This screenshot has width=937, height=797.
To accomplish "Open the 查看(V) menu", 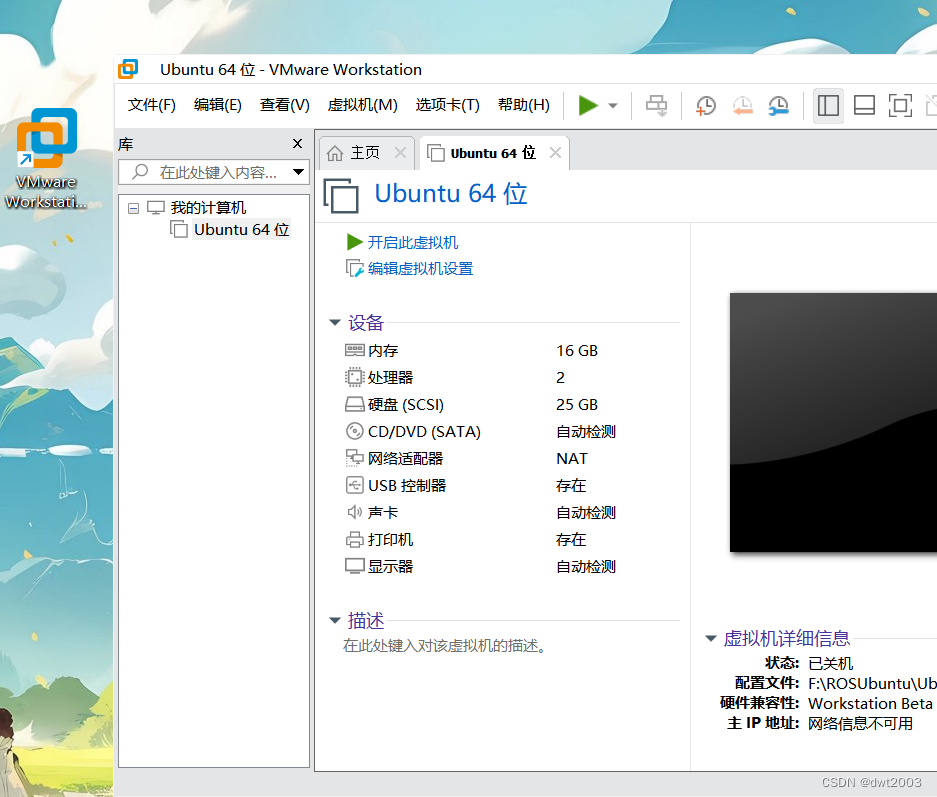I will (284, 105).
